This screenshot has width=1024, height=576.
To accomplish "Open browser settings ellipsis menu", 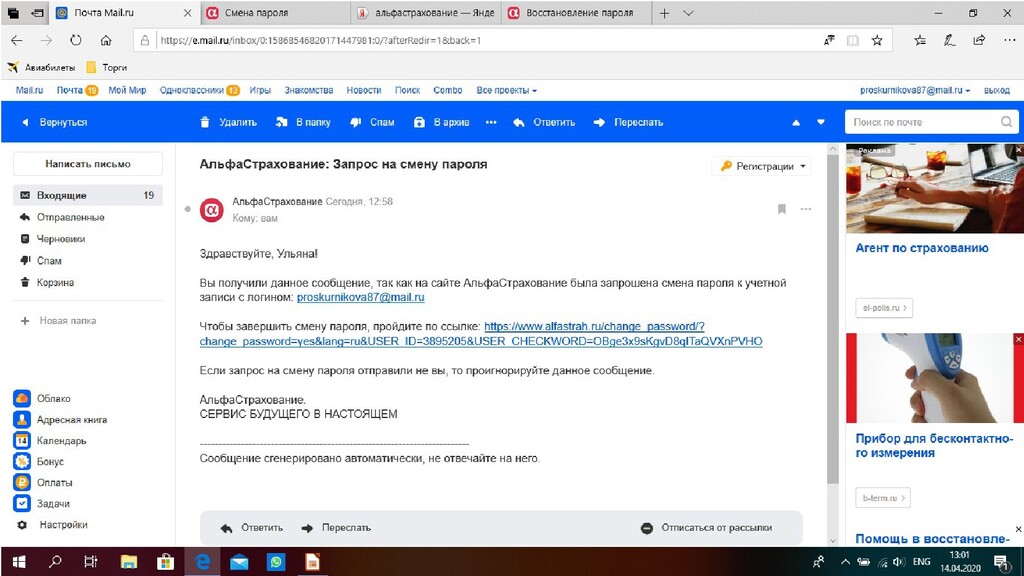I will 1009,40.
